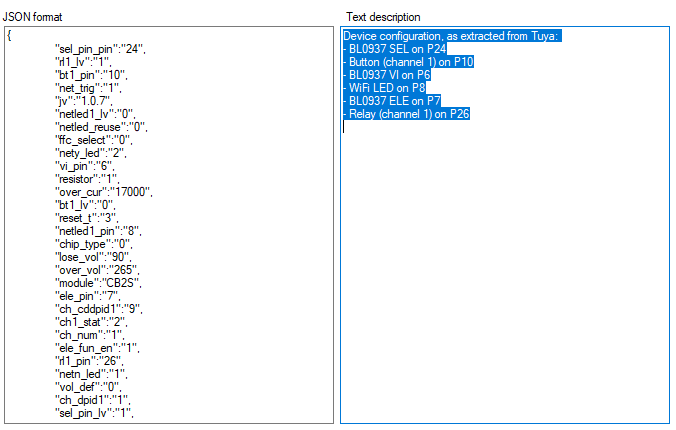Click the "over_cur":"17000" value line

pos(103,192)
